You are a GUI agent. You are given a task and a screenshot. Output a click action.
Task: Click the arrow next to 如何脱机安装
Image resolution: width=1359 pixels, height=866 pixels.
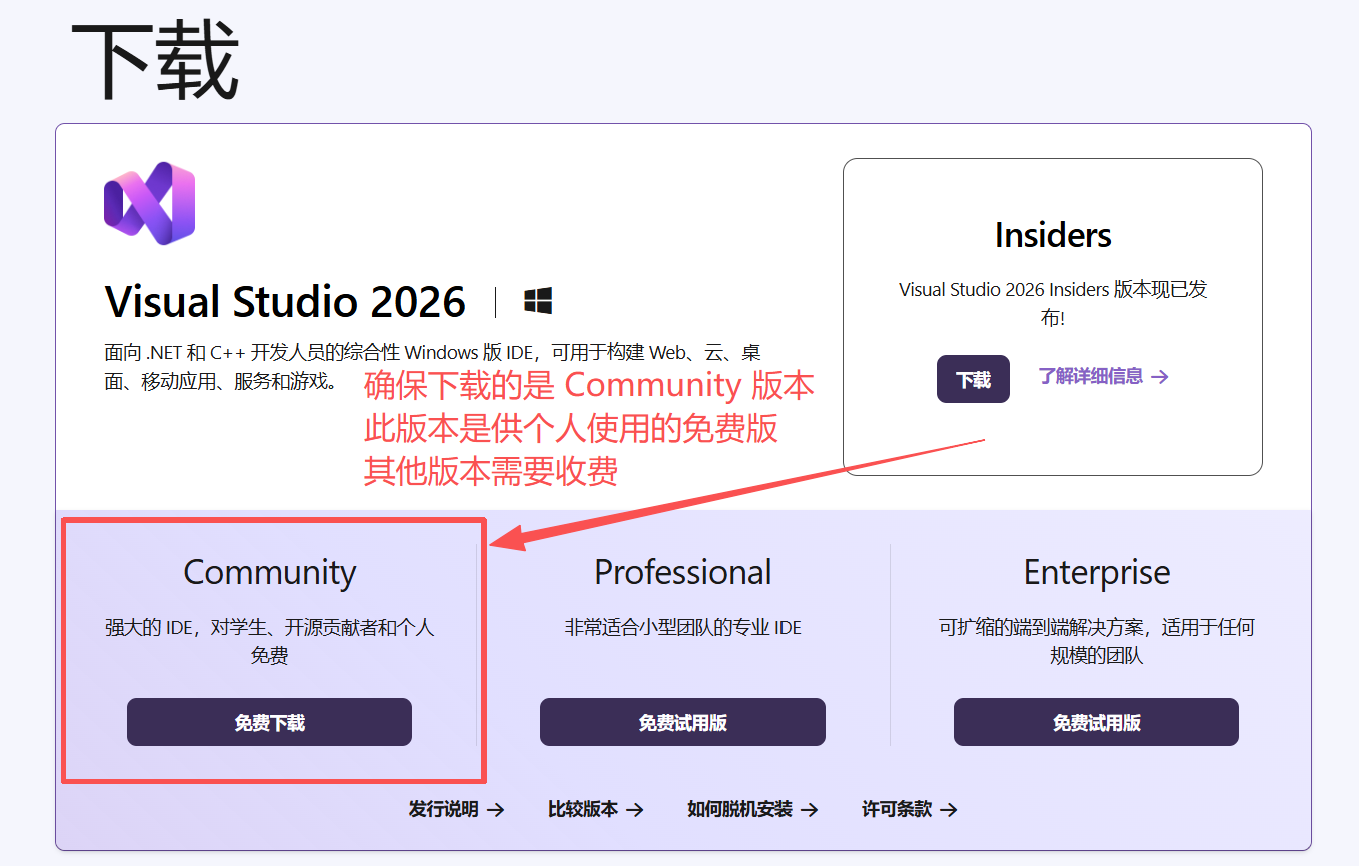810,810
